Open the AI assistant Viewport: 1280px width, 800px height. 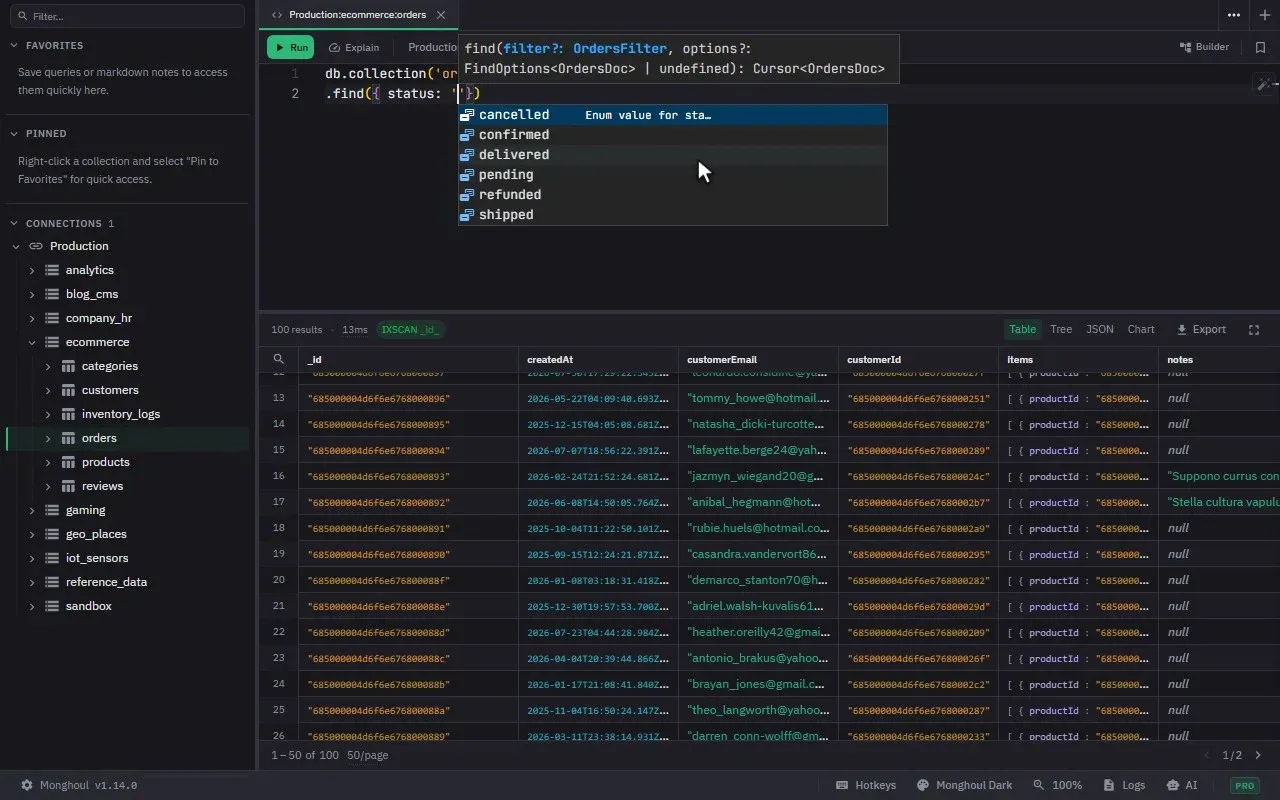(1182, 785)
